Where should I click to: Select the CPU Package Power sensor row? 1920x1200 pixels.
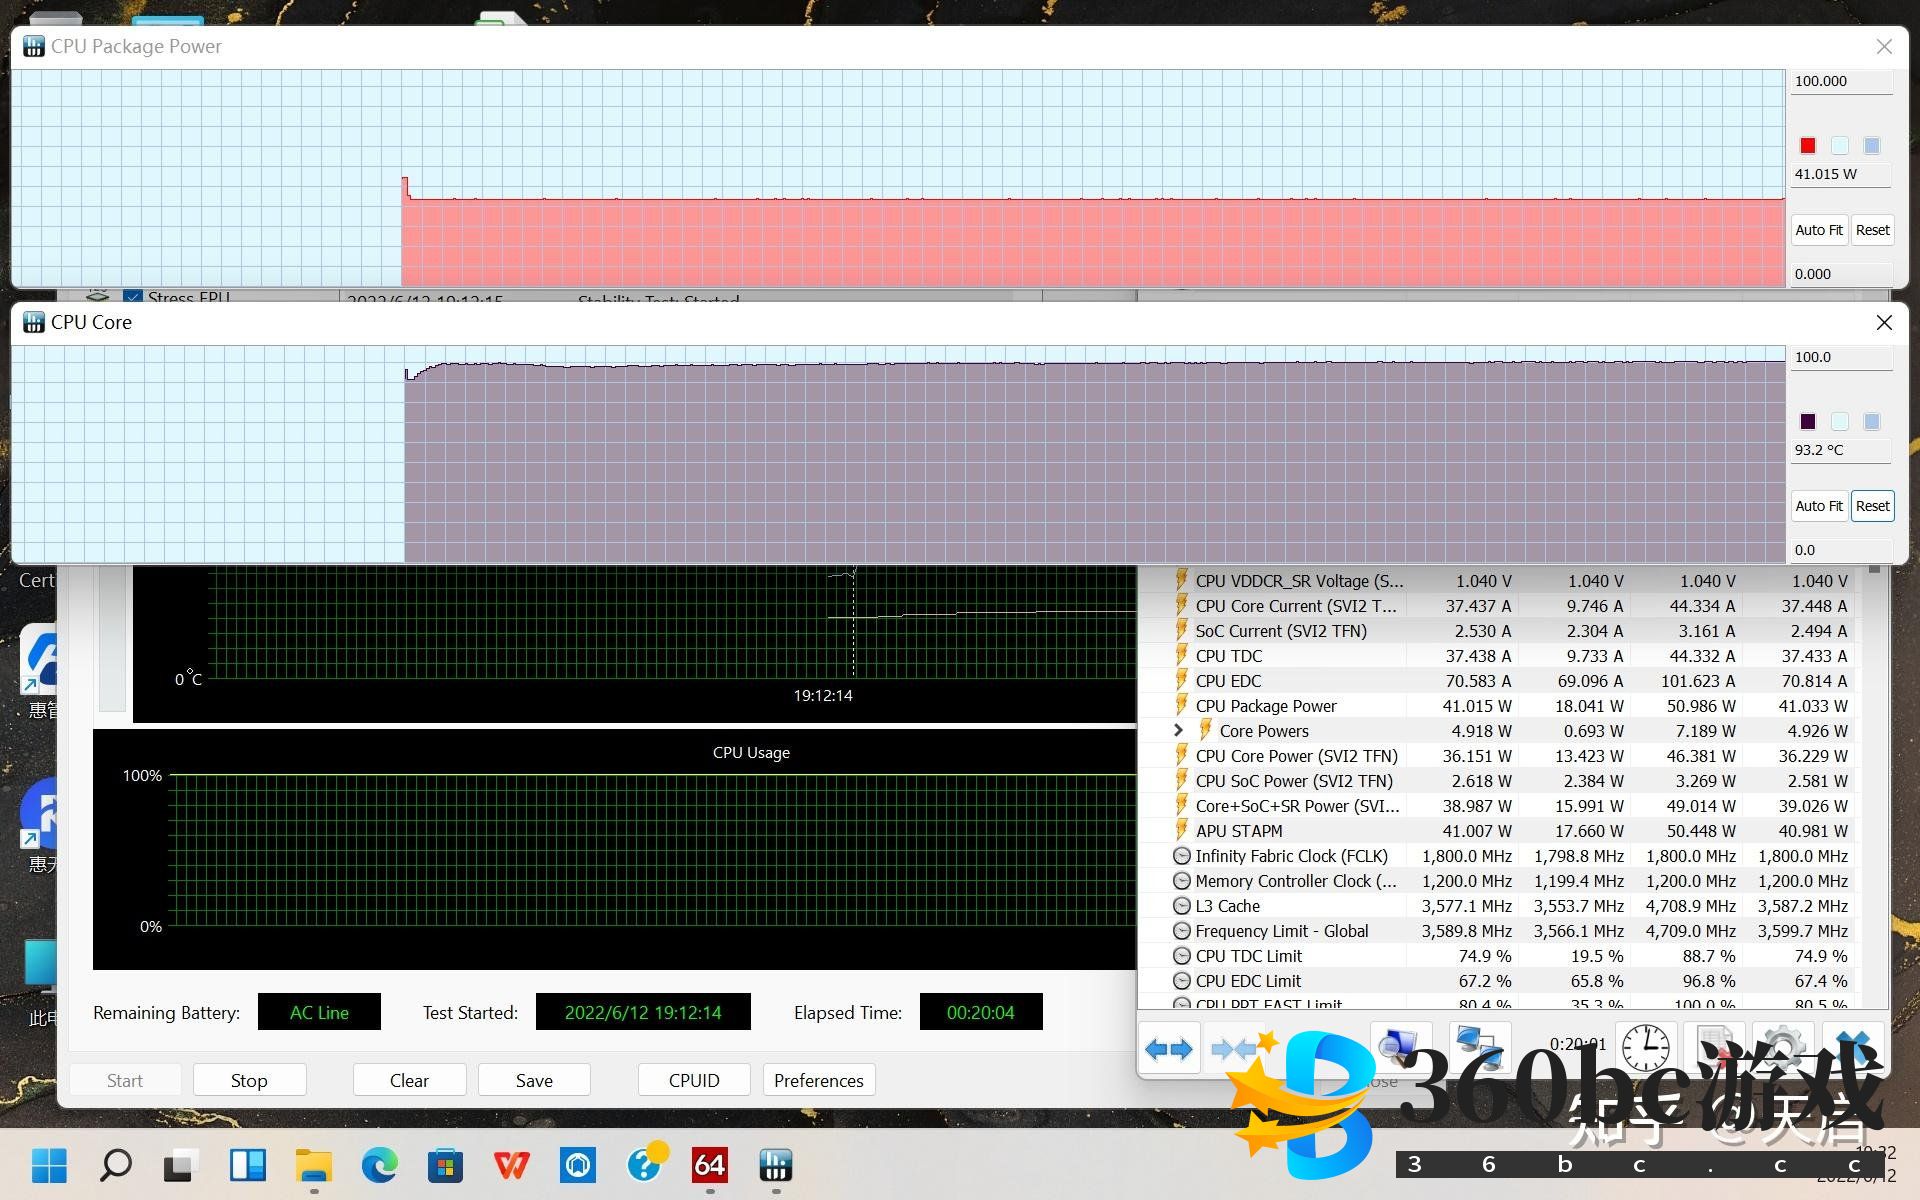tap(1266, 706)
